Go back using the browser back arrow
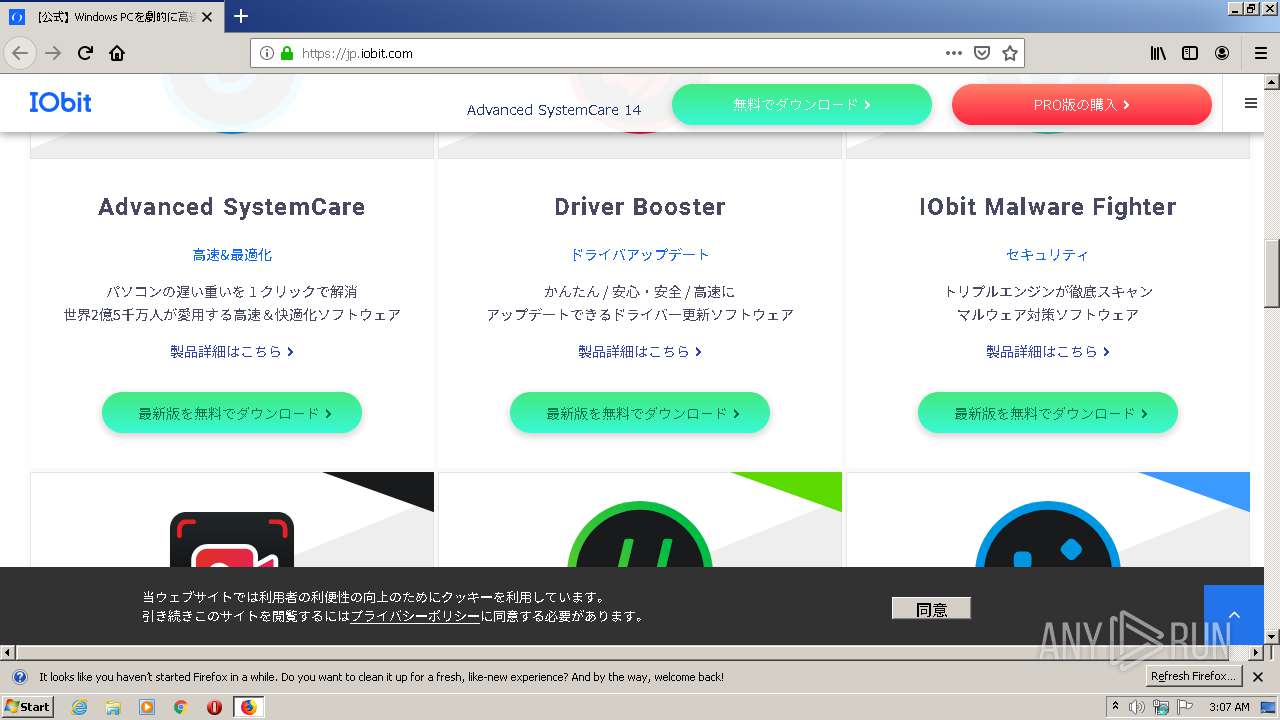 (x=20, y=53)
